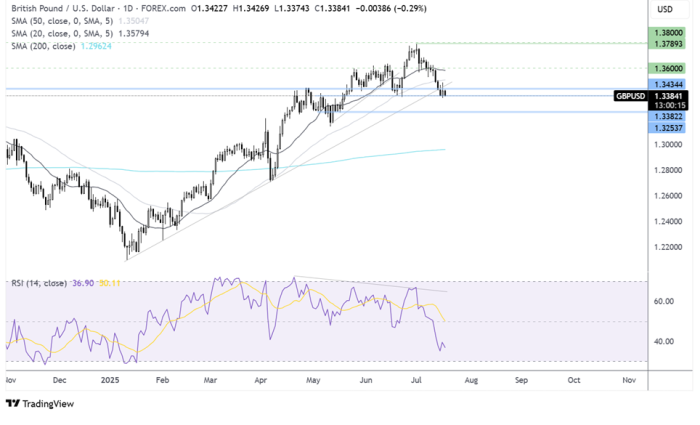Click Jul on the time axis

(x=416, y=380)
